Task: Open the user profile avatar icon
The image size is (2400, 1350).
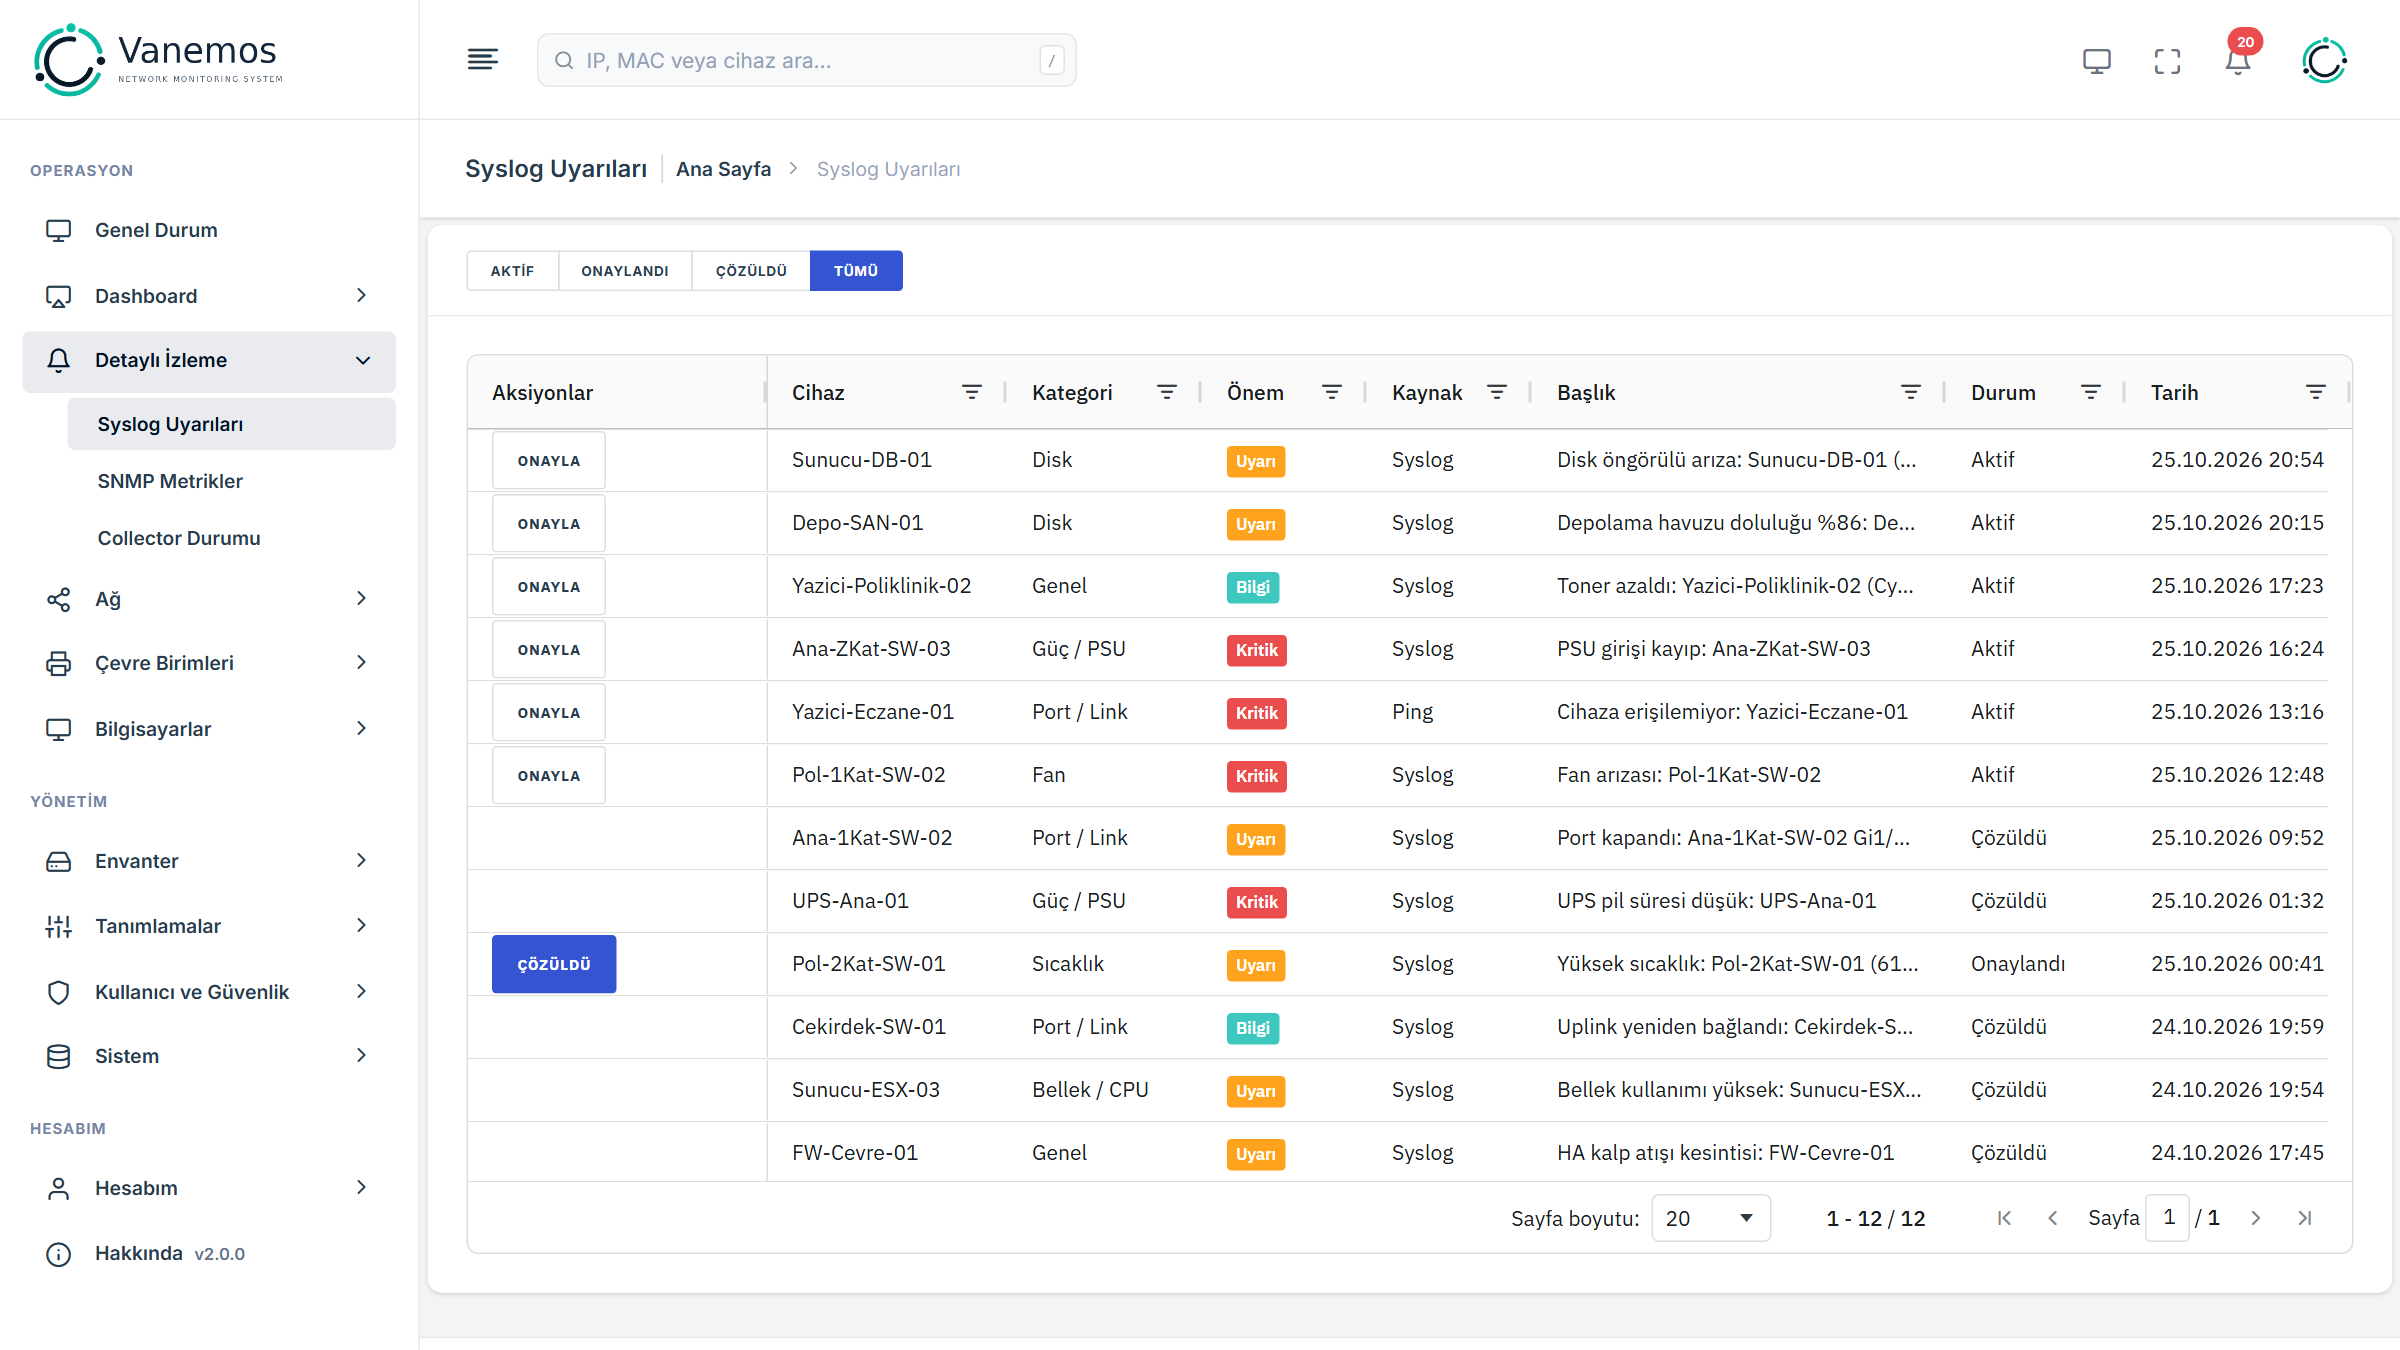Action: 2324,61
